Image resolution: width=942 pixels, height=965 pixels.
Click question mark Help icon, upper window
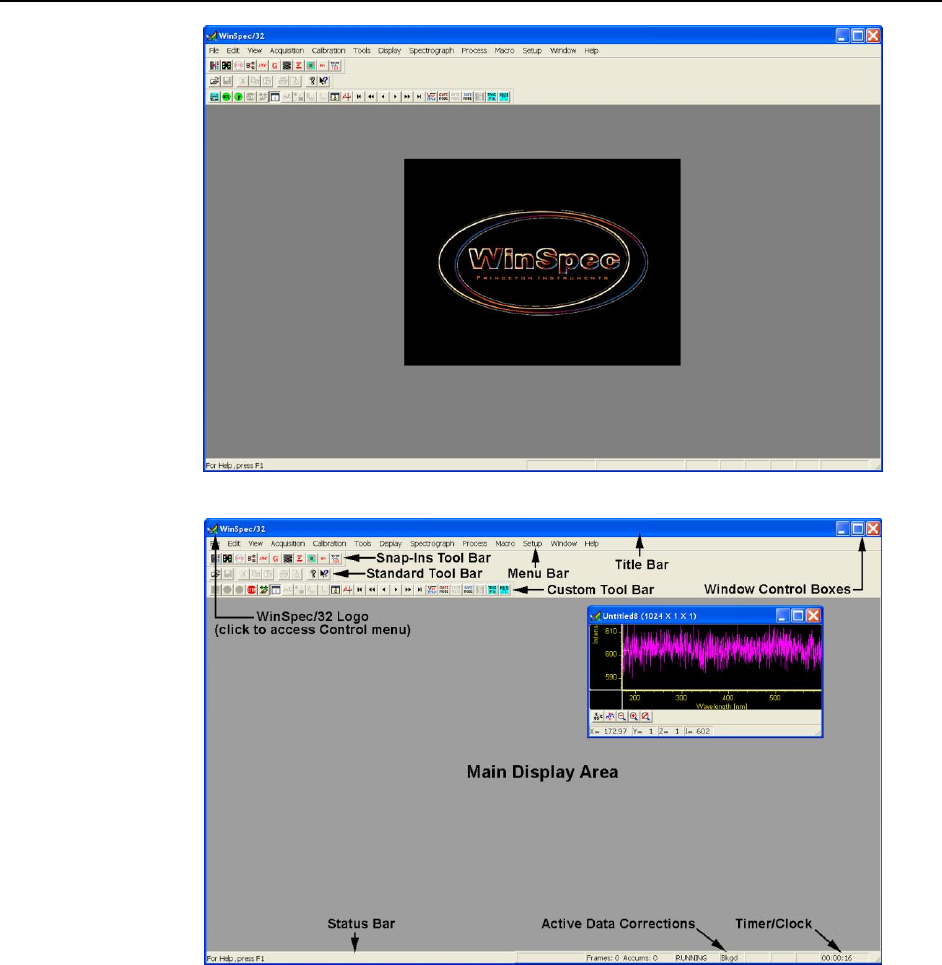pyautogui.click(x=312, y=81)
